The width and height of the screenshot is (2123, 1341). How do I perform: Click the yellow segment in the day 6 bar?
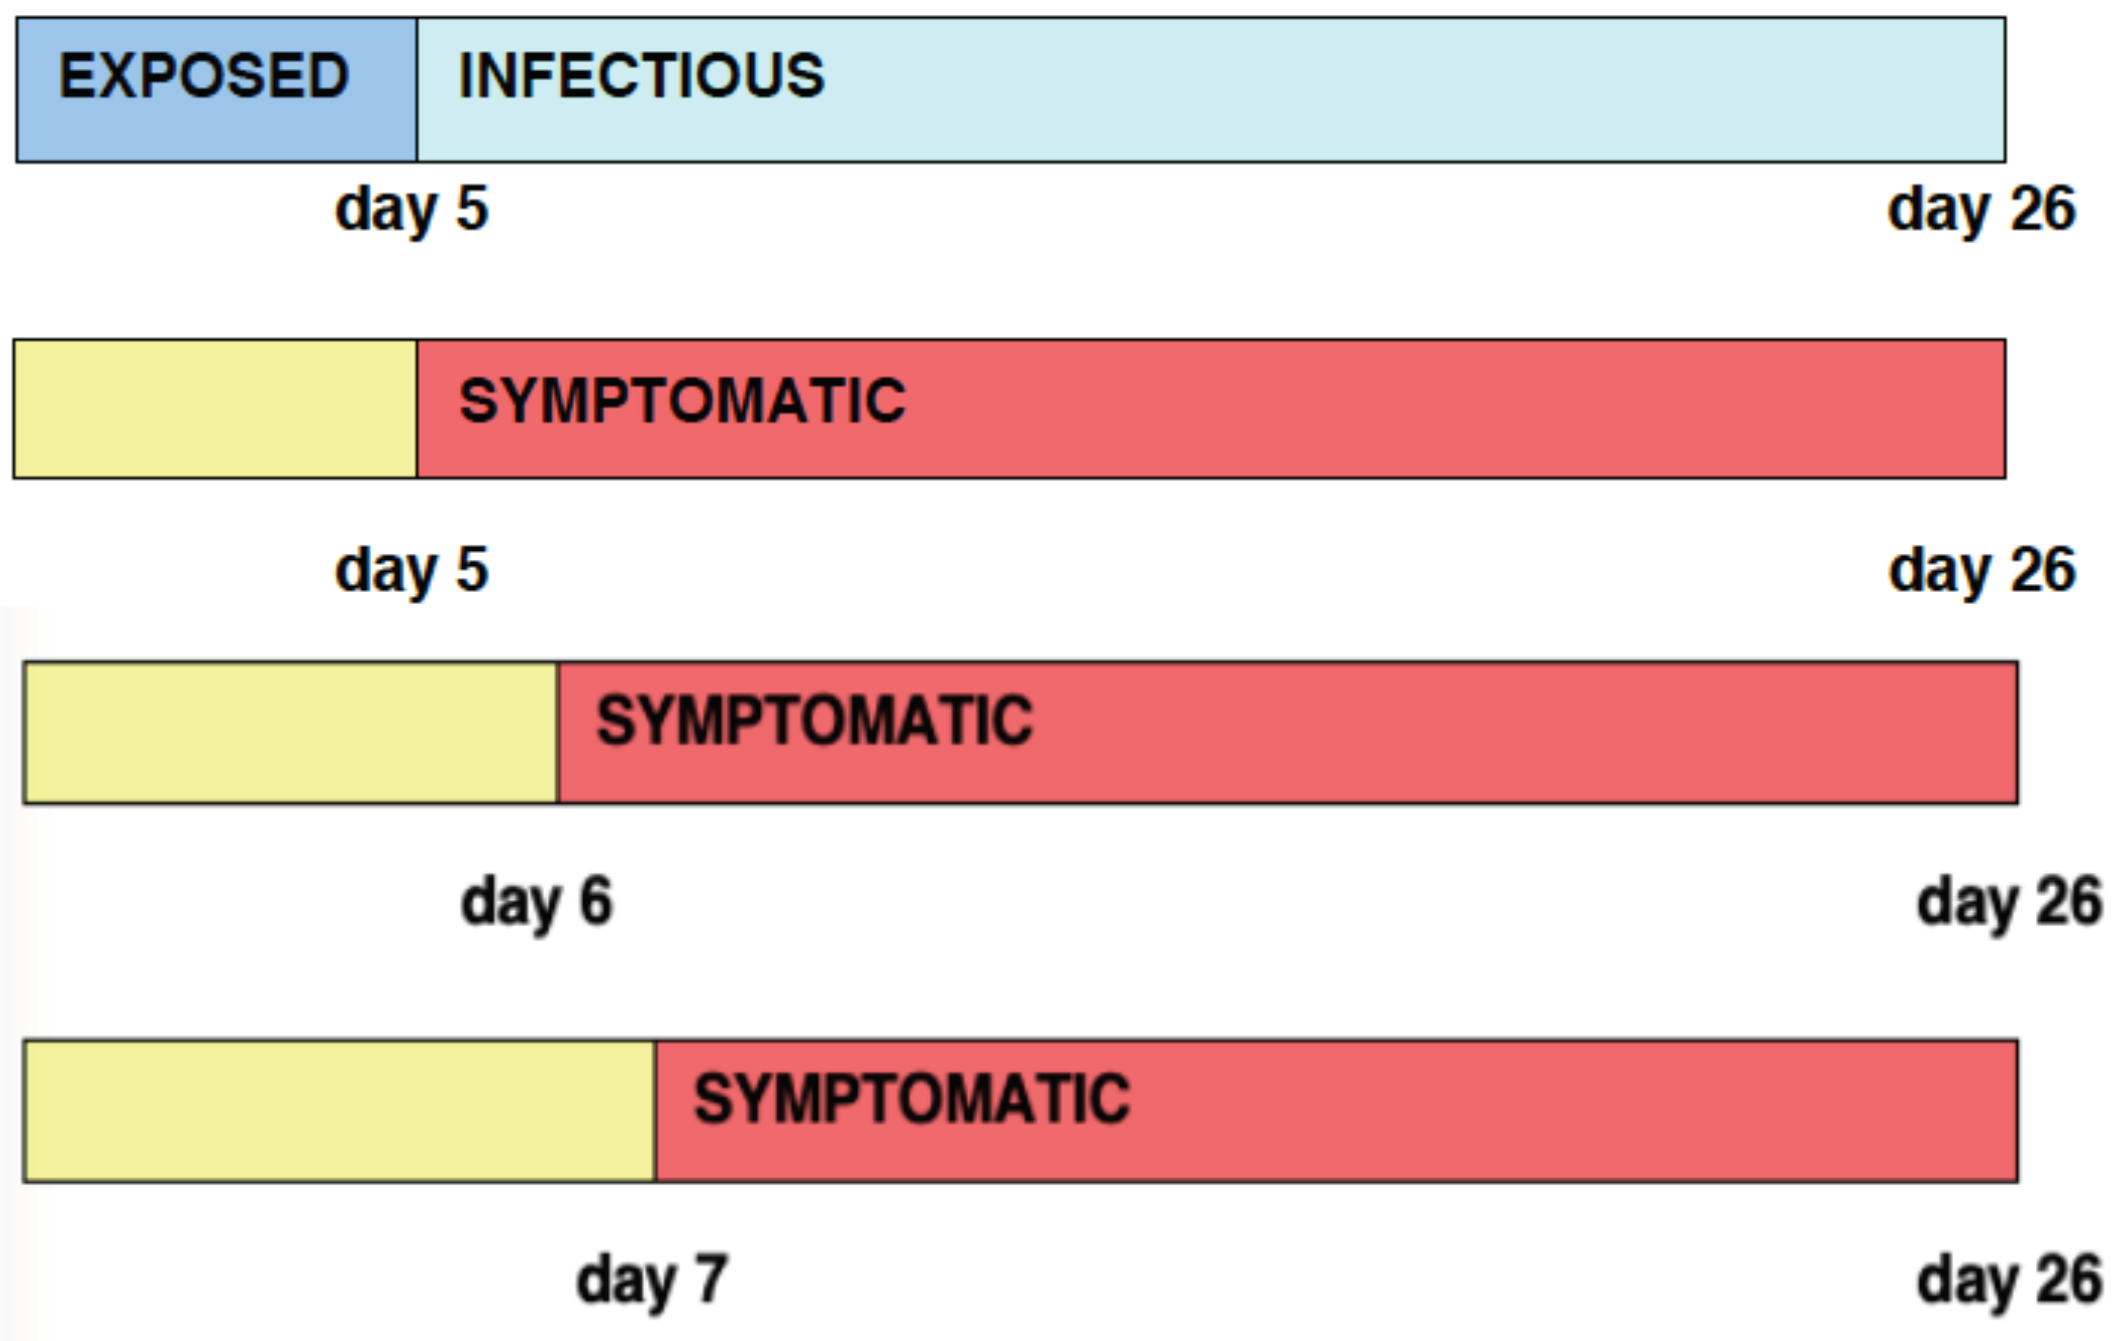[291, 732]
